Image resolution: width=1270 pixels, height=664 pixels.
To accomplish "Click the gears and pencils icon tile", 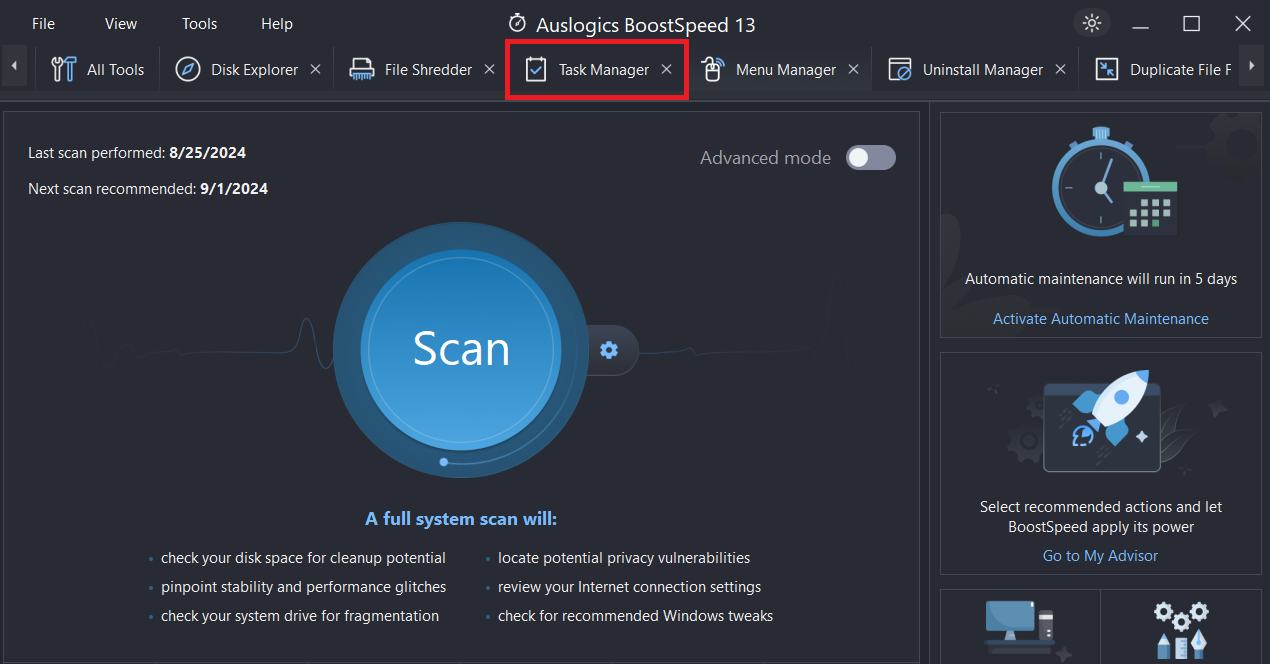I will (x=1182, y=628).
